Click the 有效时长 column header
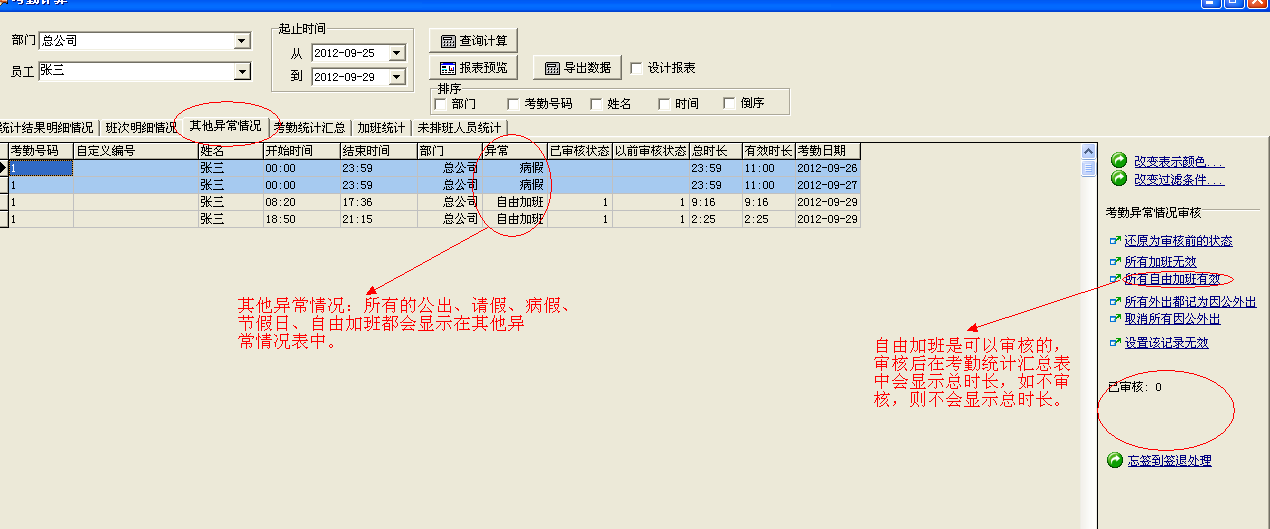The width and height of the screenshot is (1270, 529). [768, 151]
